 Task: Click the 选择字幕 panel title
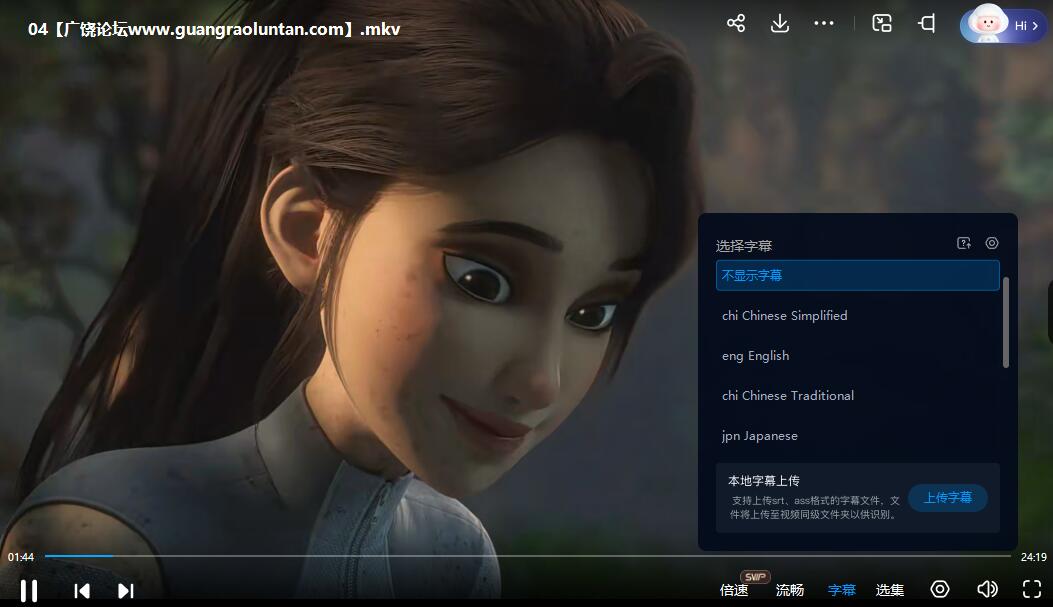click(743, 246)
